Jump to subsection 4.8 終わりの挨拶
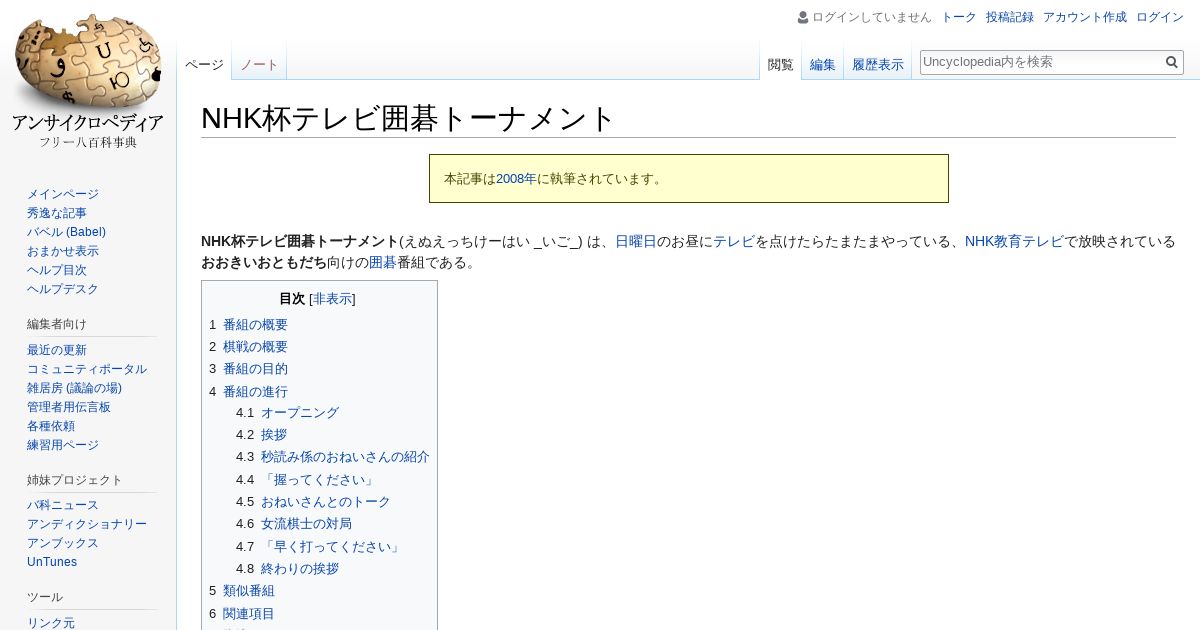The image size is (1200, 630). (288, 569)
